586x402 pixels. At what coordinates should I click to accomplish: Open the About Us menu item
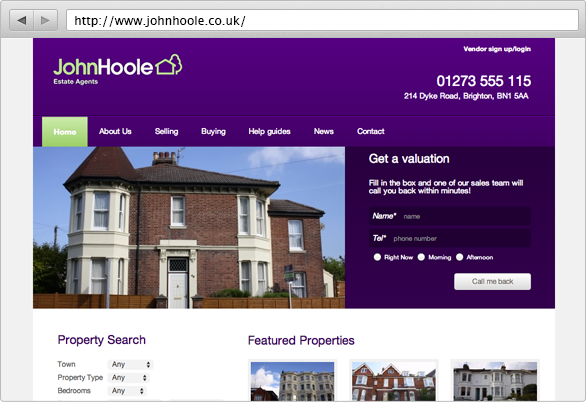pyautogui.click(x=115, y=132)
